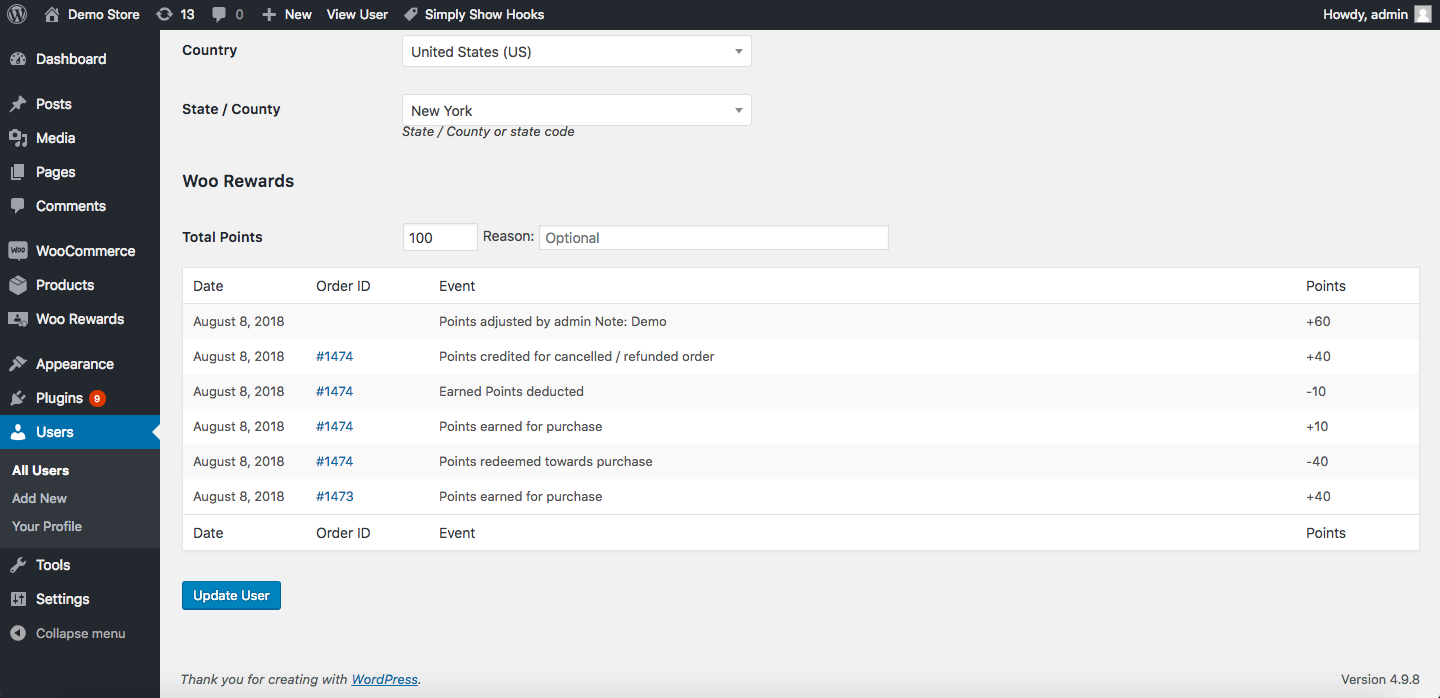This screenshot has width=1440, height=698.
Task: Select Add New user submenu item
Action: coord(39,498)
